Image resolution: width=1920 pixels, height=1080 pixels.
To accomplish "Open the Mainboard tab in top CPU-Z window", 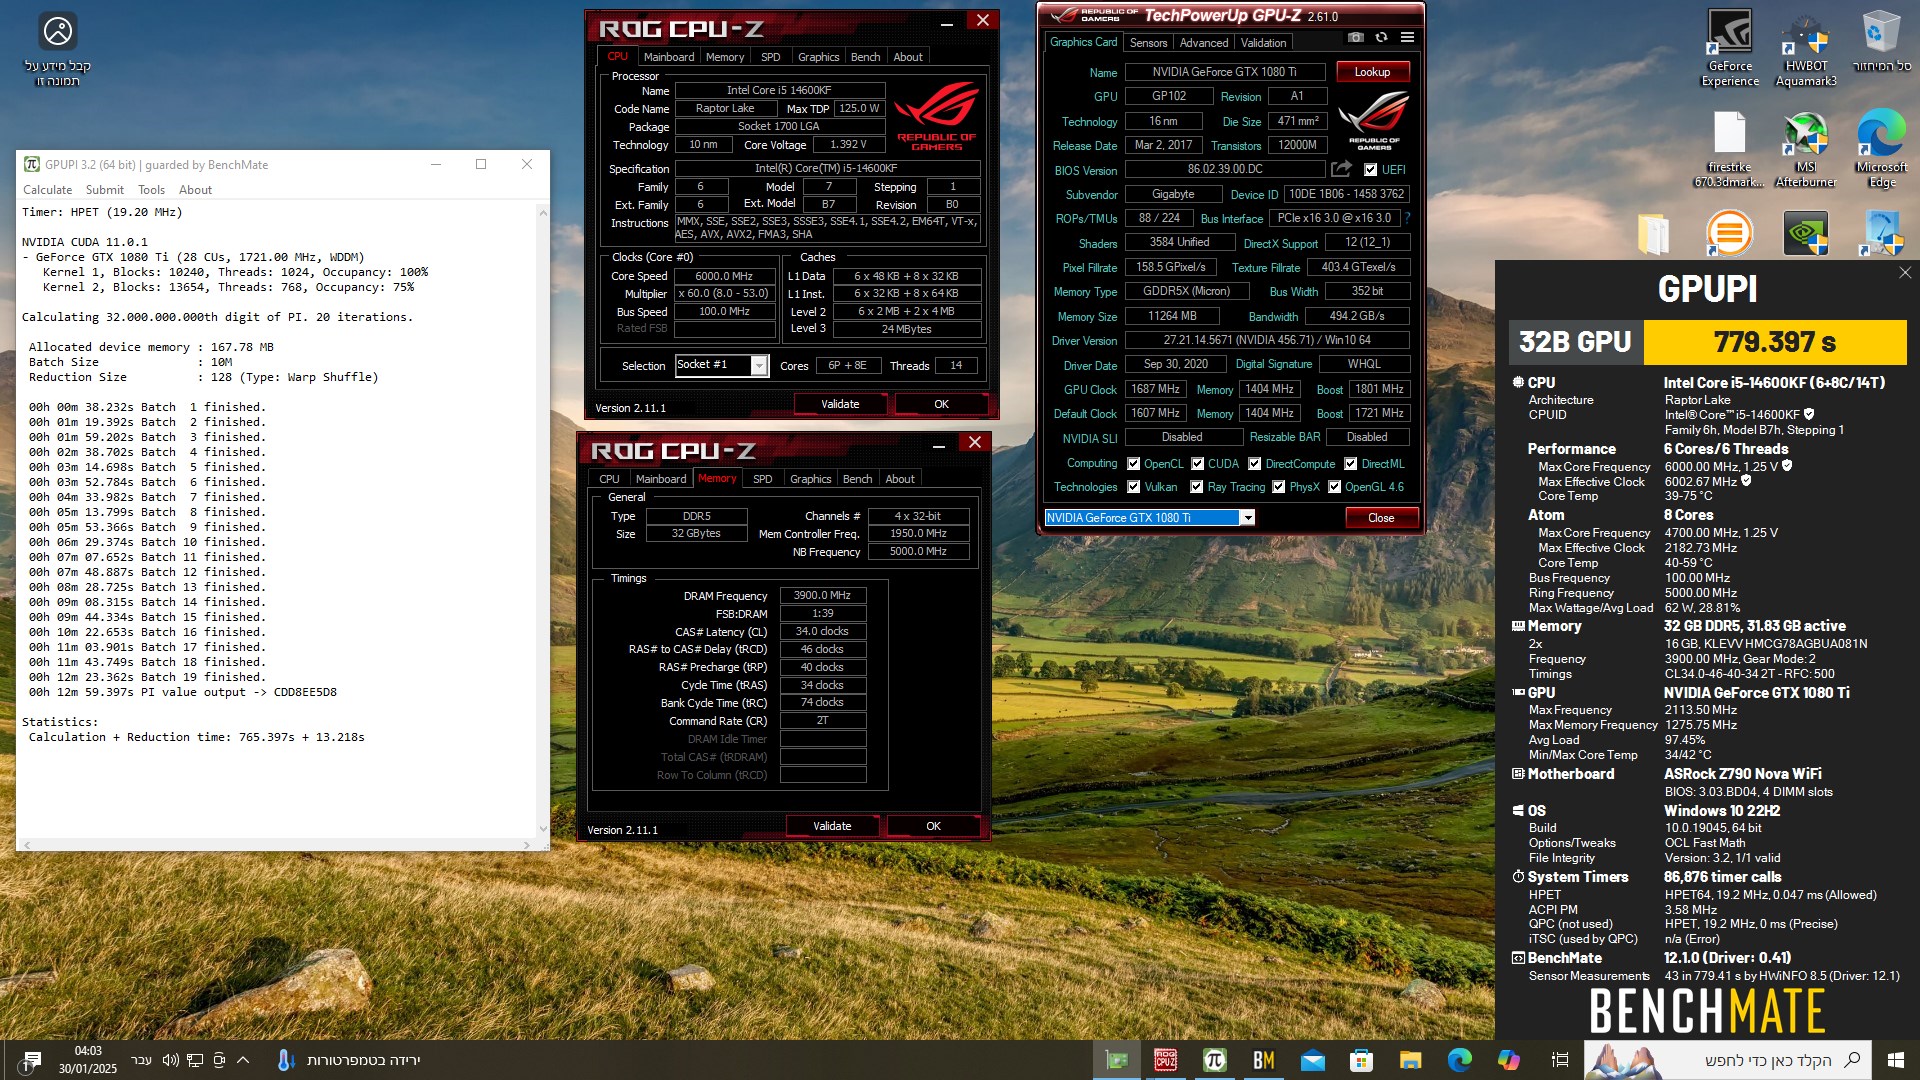I will [668, 57].
